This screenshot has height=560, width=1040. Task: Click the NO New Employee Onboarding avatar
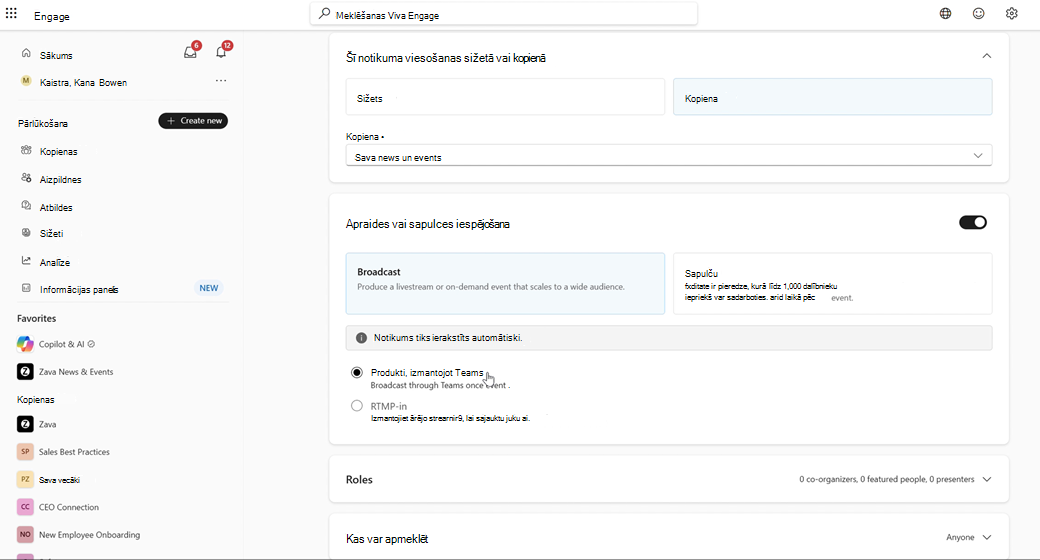[x=25, y=534]
